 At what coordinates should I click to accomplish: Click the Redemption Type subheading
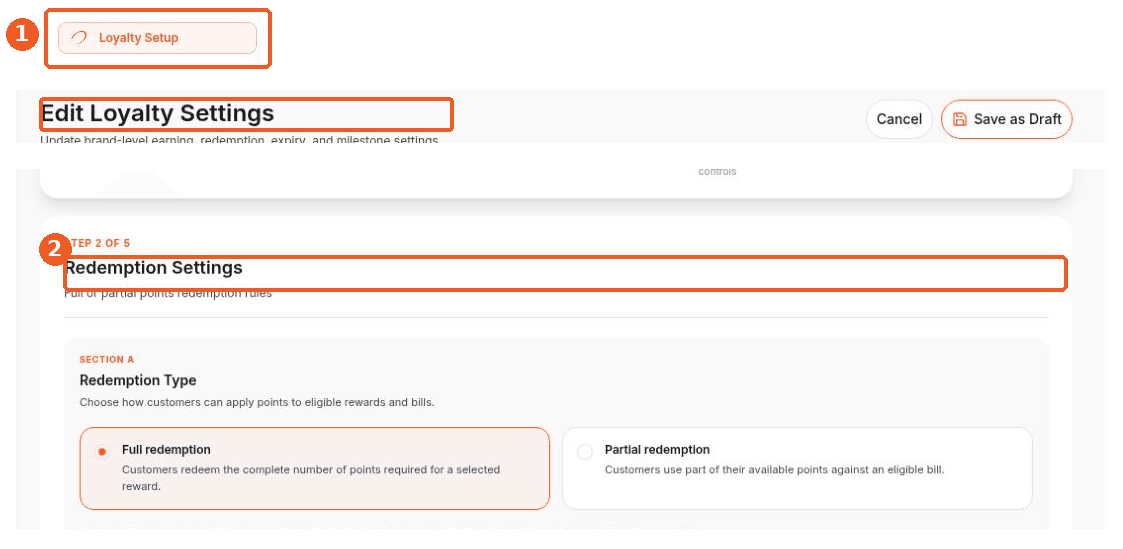point(138,380)
